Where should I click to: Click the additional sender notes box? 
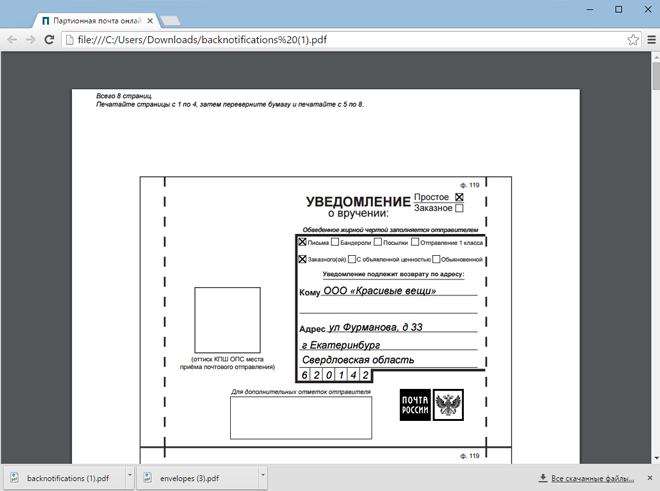click(x=301, y=418)
